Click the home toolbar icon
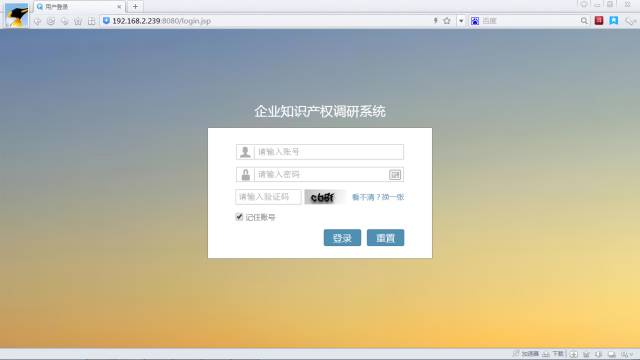 tap(78, 21)
